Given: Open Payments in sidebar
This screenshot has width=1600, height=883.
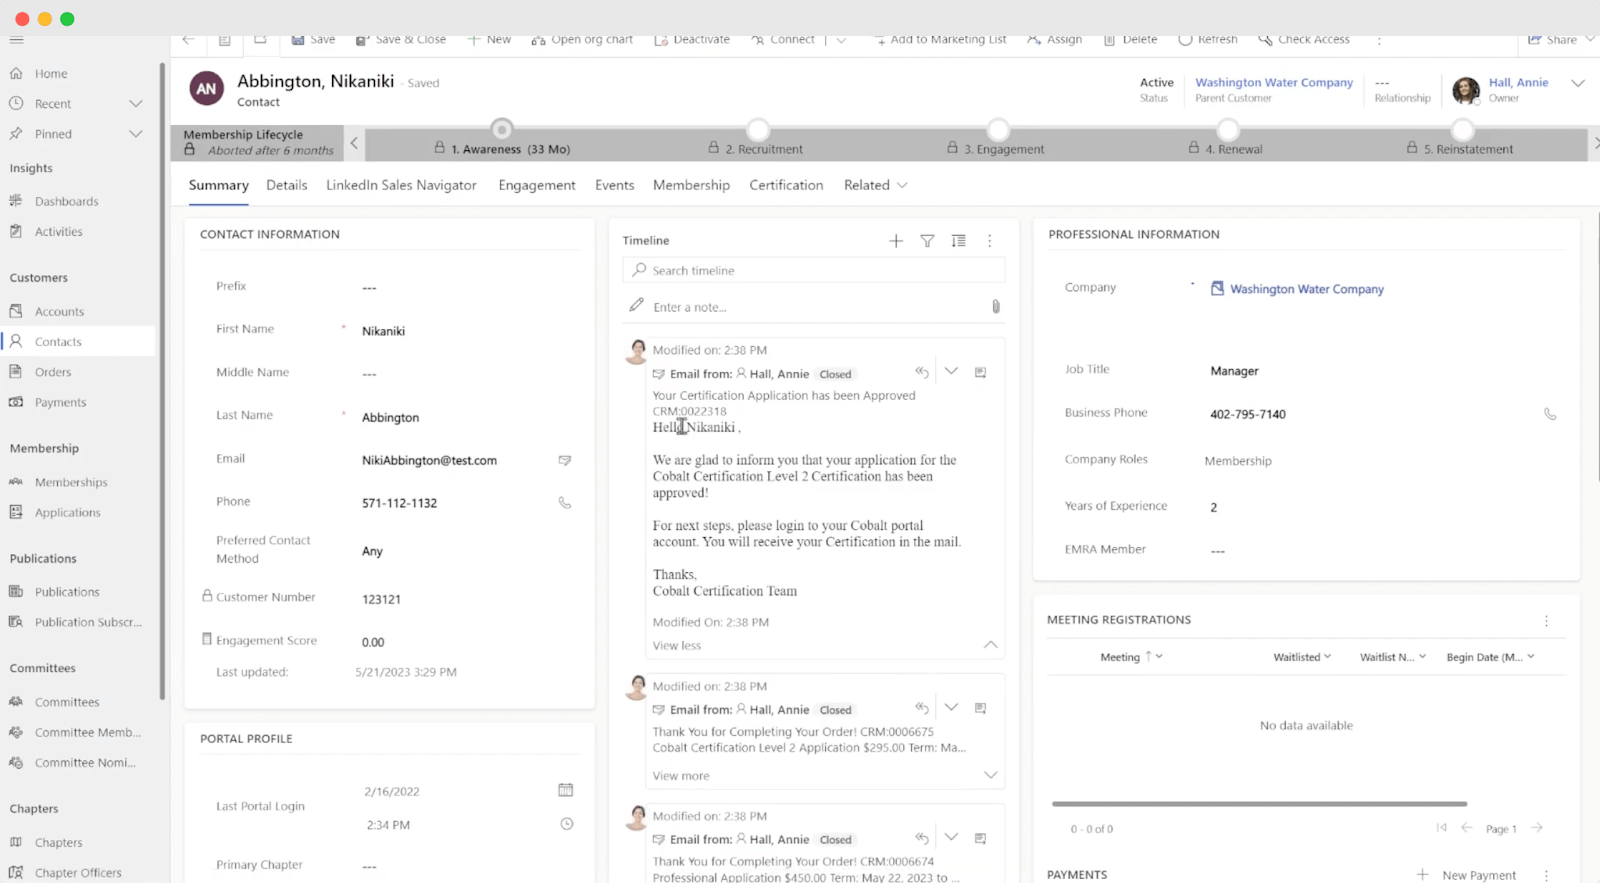Looking at the screenshot, I should pyautogui.click(x=60, y=403).
